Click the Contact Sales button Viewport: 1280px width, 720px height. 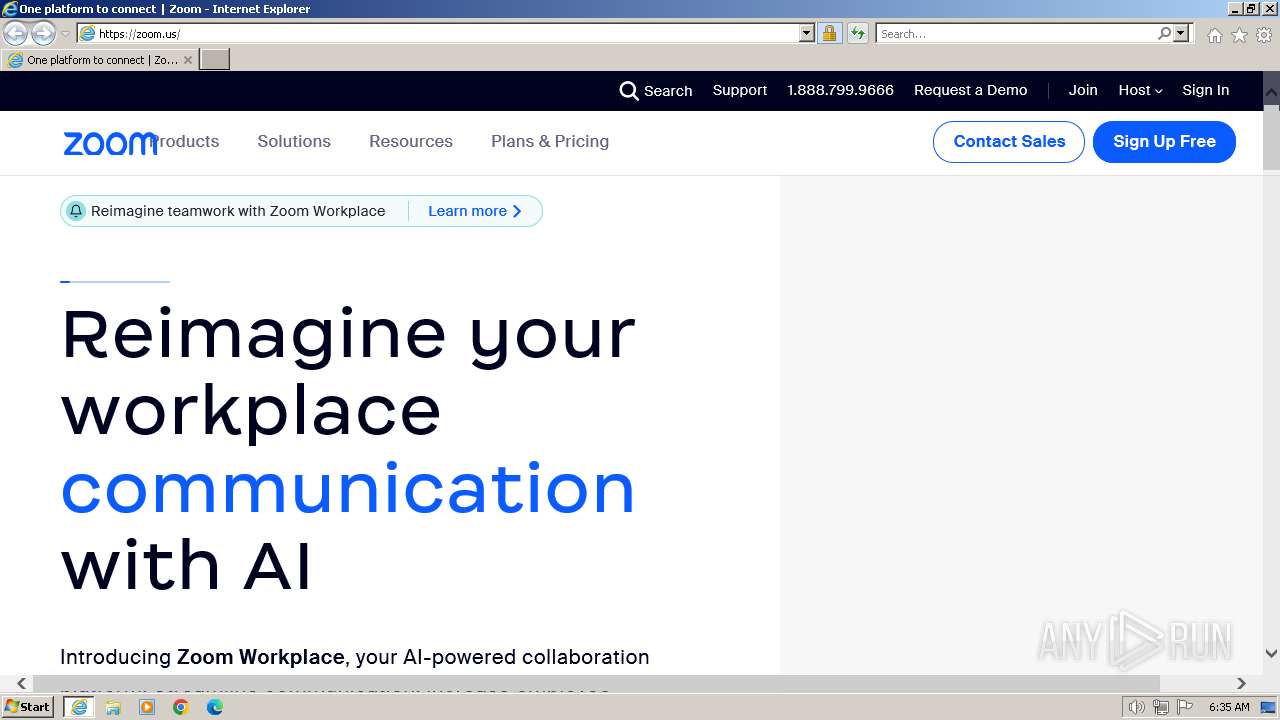1009,141
